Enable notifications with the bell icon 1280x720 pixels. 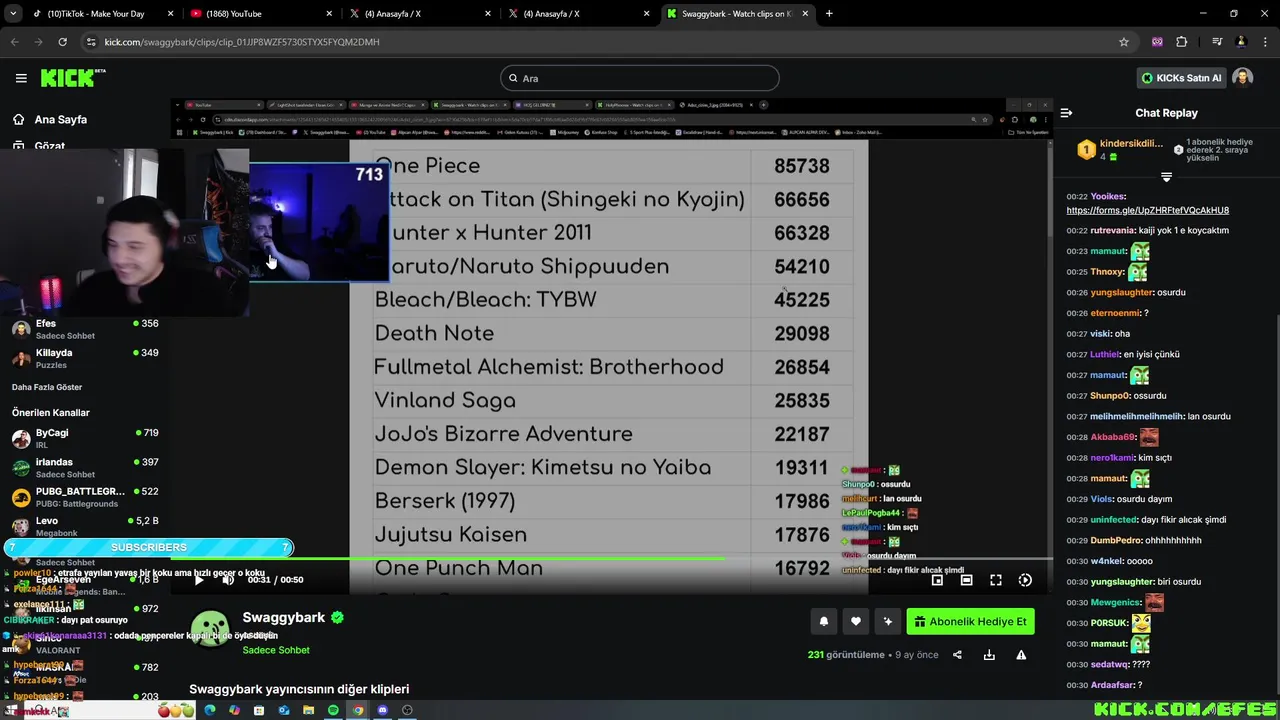(x=824, y=621)
